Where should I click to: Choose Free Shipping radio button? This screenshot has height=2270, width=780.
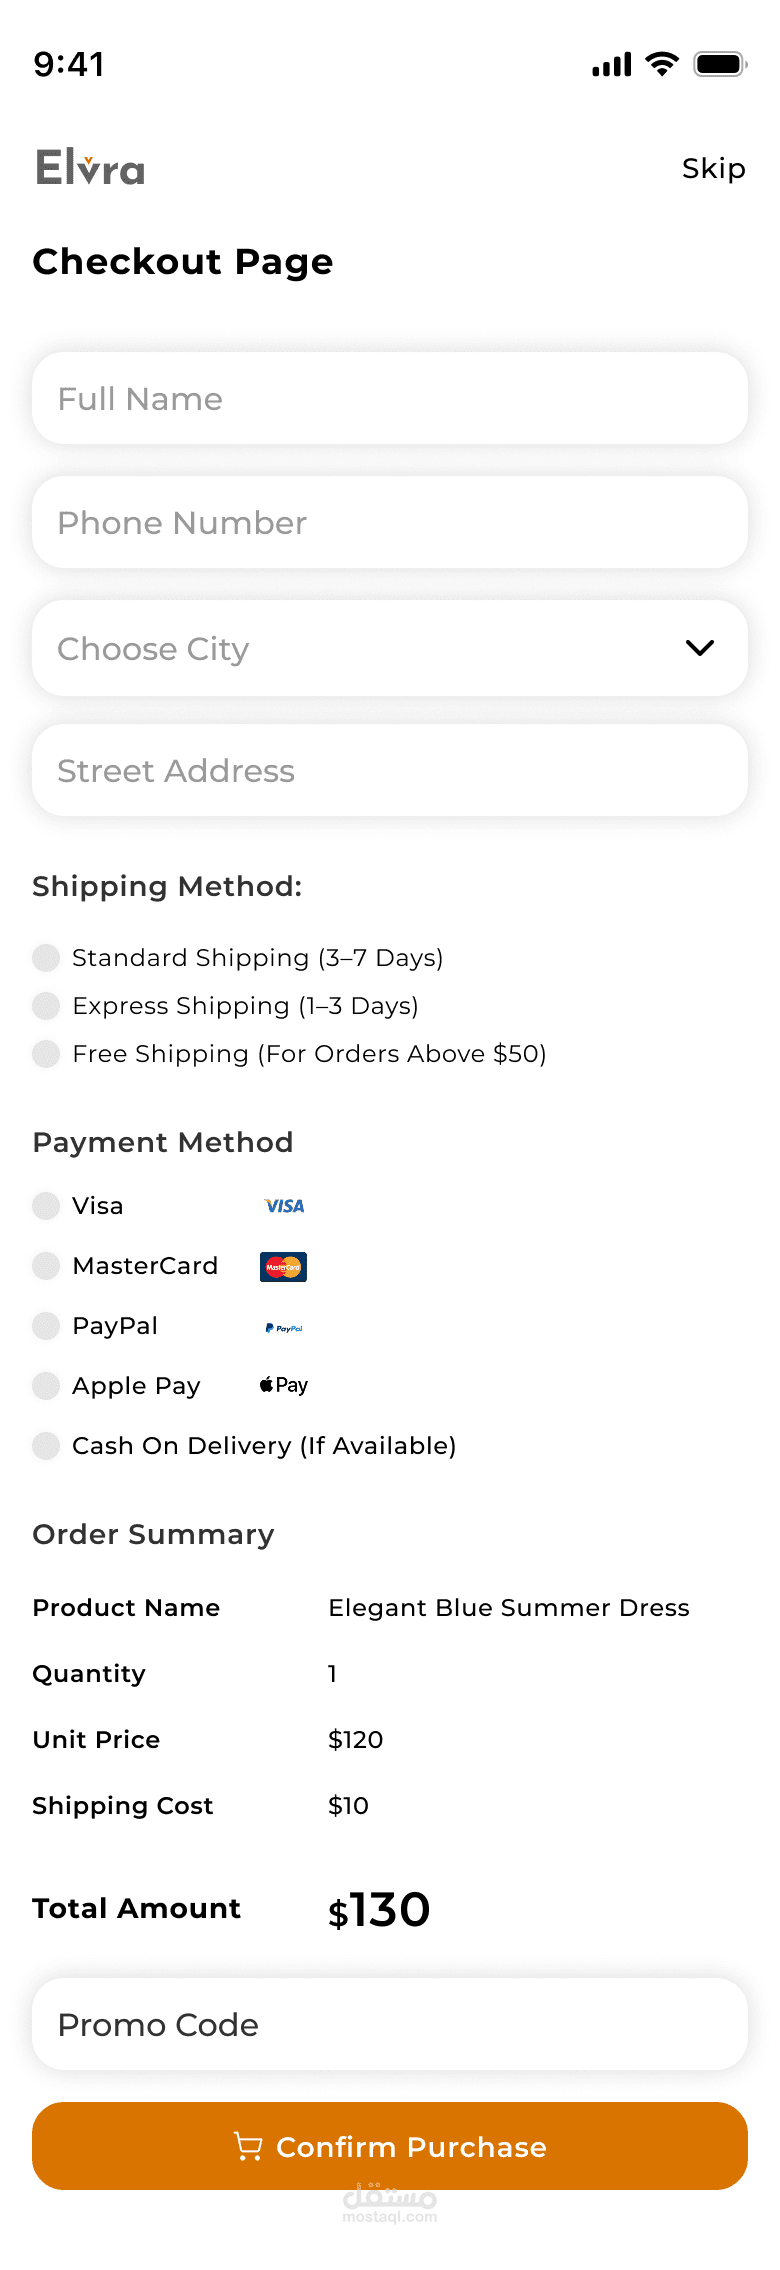[x=46, y=1054]
